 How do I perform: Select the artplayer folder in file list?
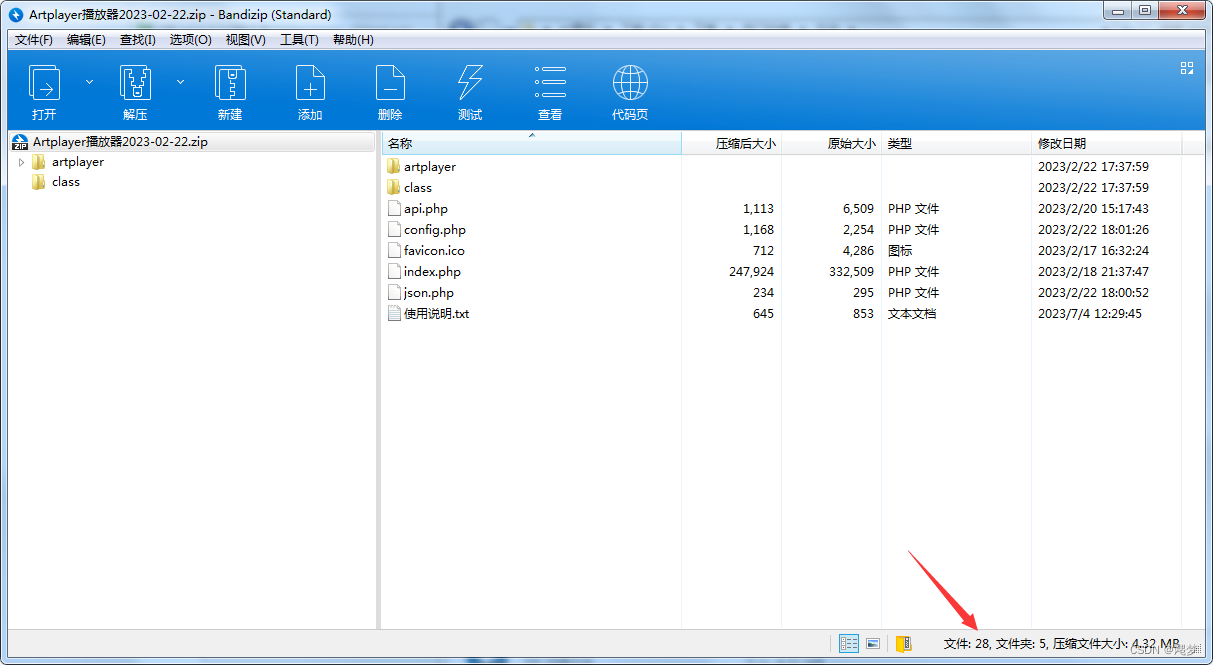click(x=430, y=167)
